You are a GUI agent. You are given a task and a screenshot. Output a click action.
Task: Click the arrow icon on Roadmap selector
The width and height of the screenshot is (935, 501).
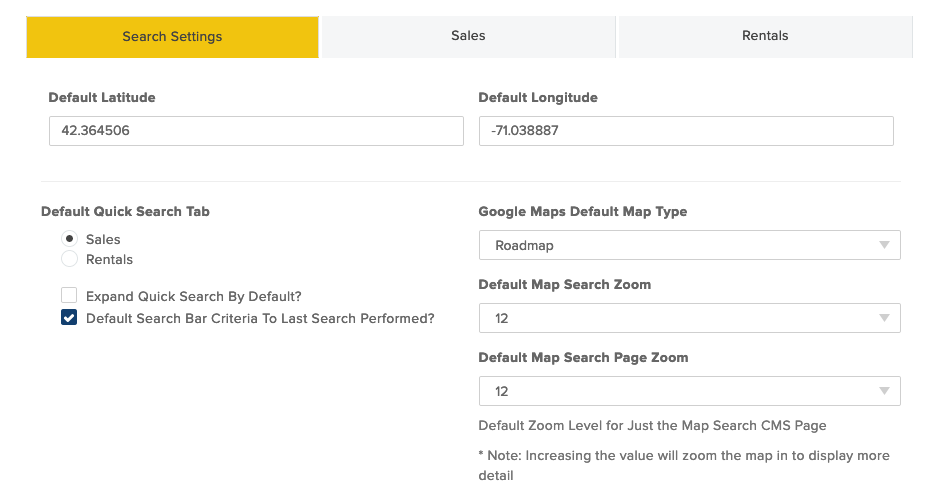click(884, 245)
